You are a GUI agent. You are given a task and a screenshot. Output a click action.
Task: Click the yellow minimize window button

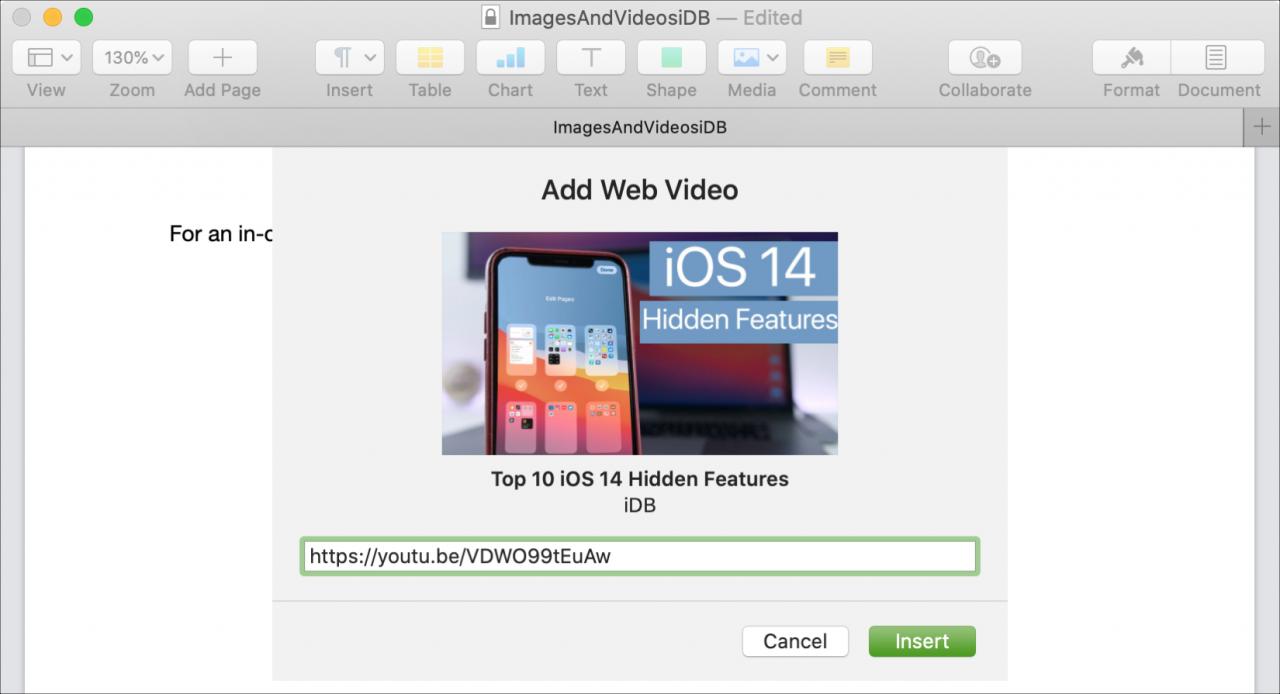tap(52, 17)
